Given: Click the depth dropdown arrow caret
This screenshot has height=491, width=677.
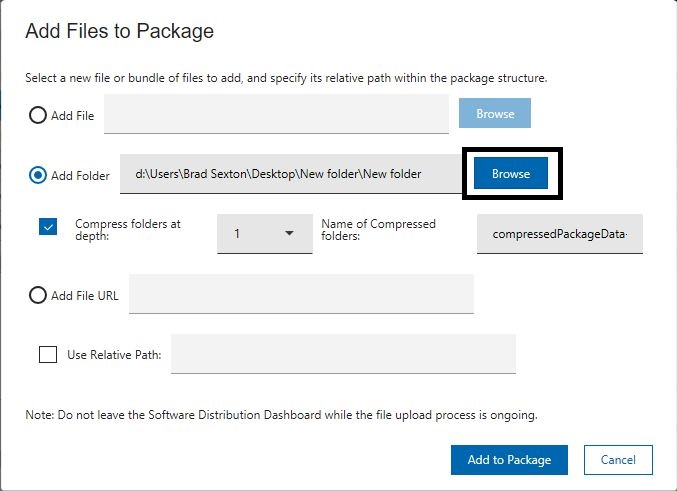Looking at the screenshot, I should point(290,233).
